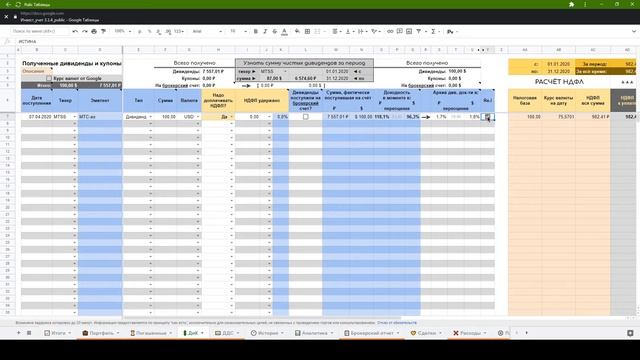Click the 'РАСЧЁТ НДФЛ' heading
Viewport: 640px width, 360px height.
(559, 82)
